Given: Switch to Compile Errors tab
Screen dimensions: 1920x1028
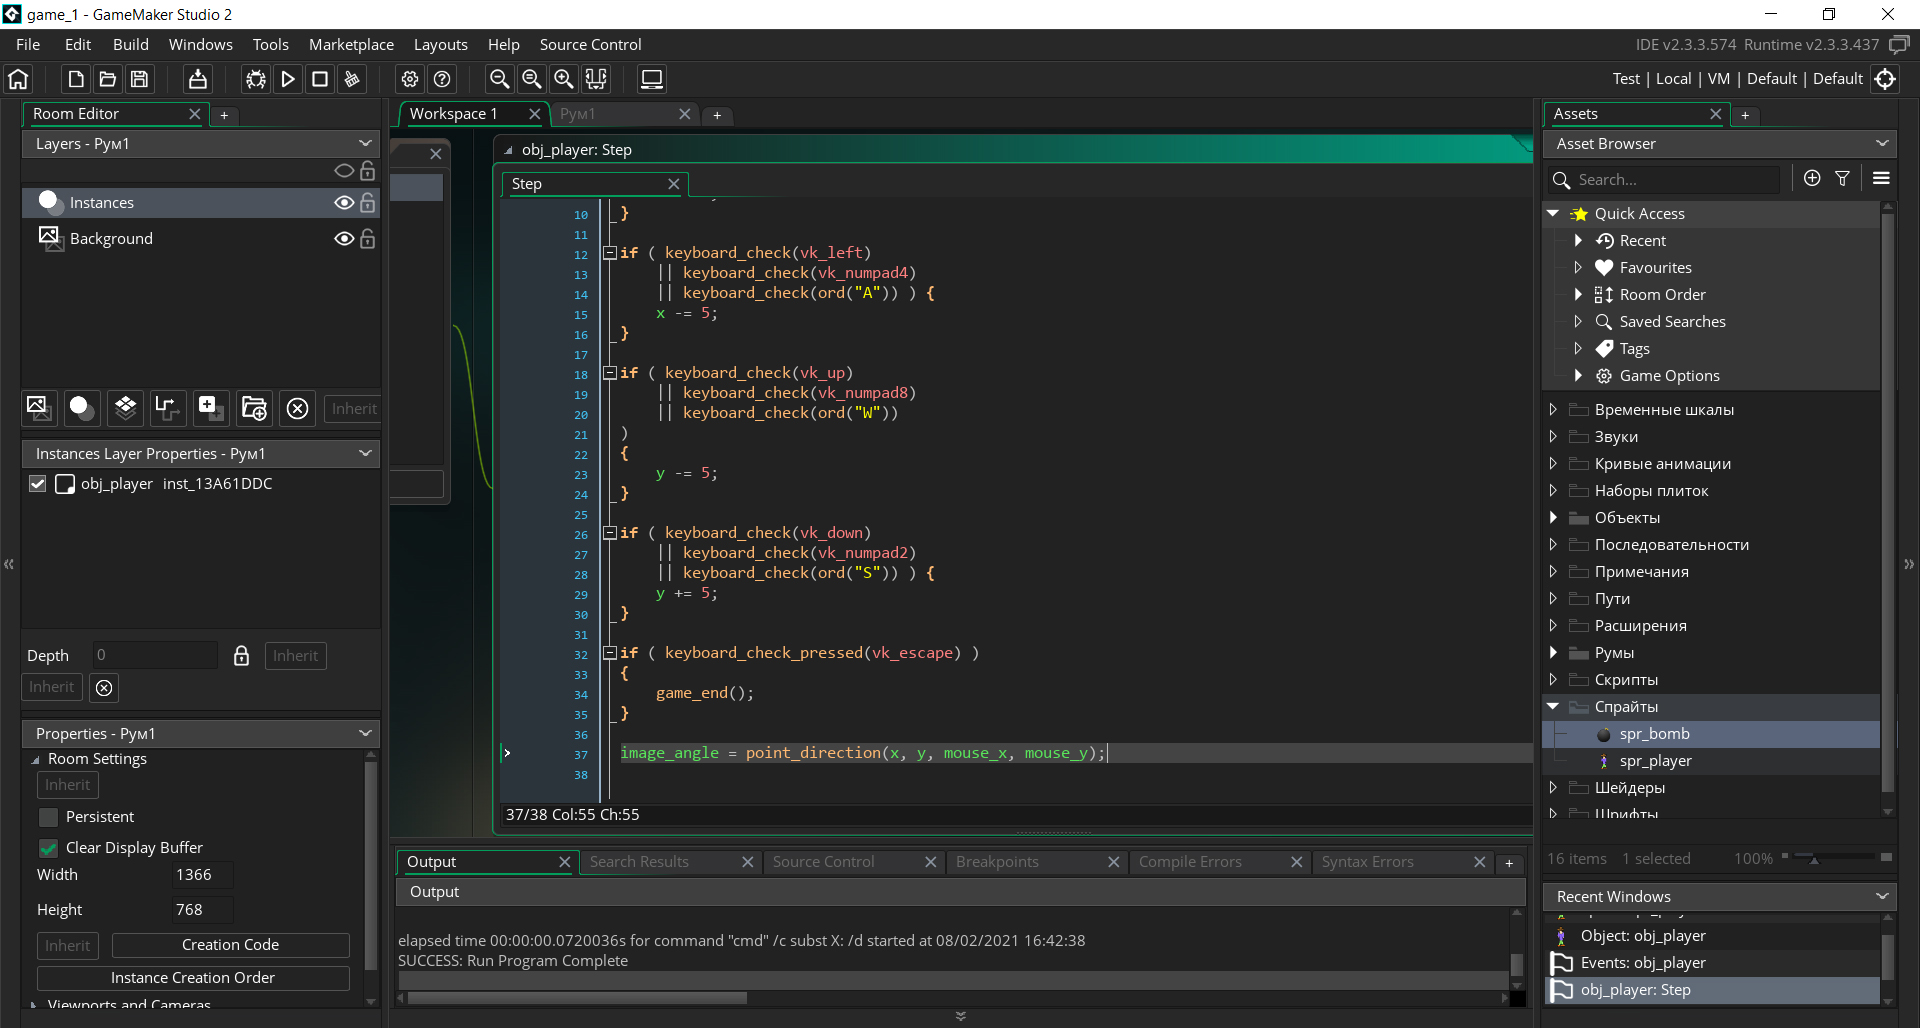Looking at the screenshot, I should (x=1190, y=862).
